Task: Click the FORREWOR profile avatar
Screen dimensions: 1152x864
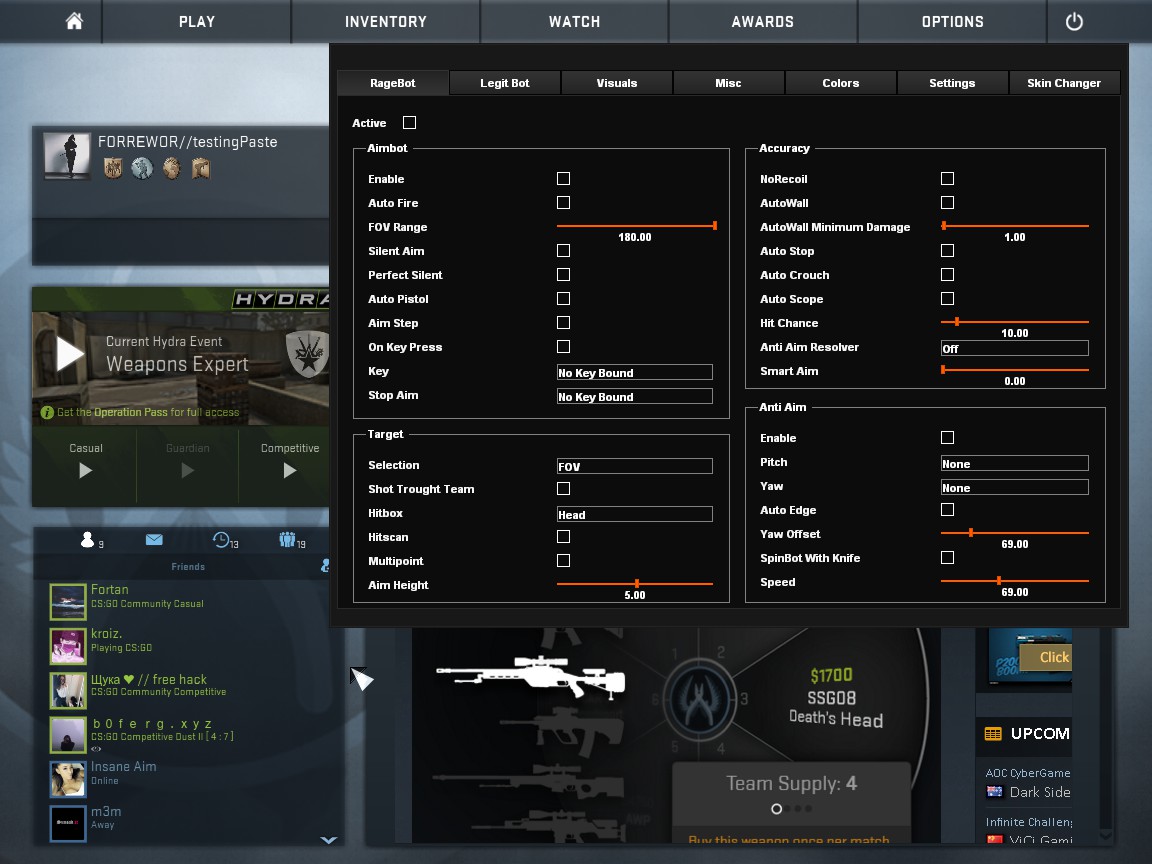Action: click(67, 156)
